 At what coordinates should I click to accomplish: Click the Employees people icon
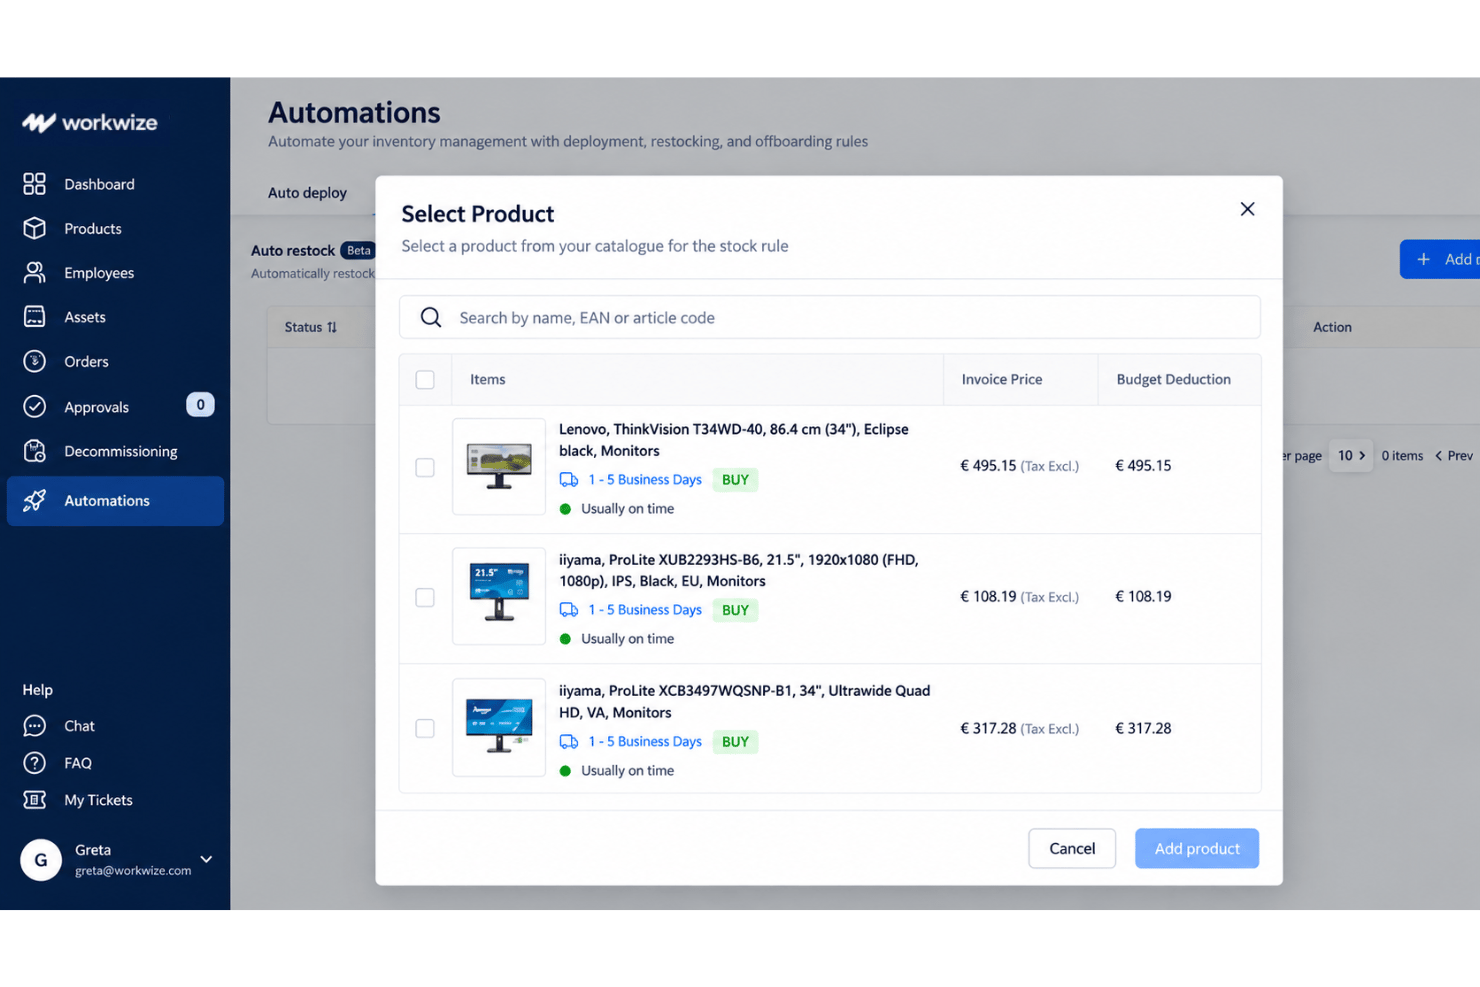click(x=34, y=272)
